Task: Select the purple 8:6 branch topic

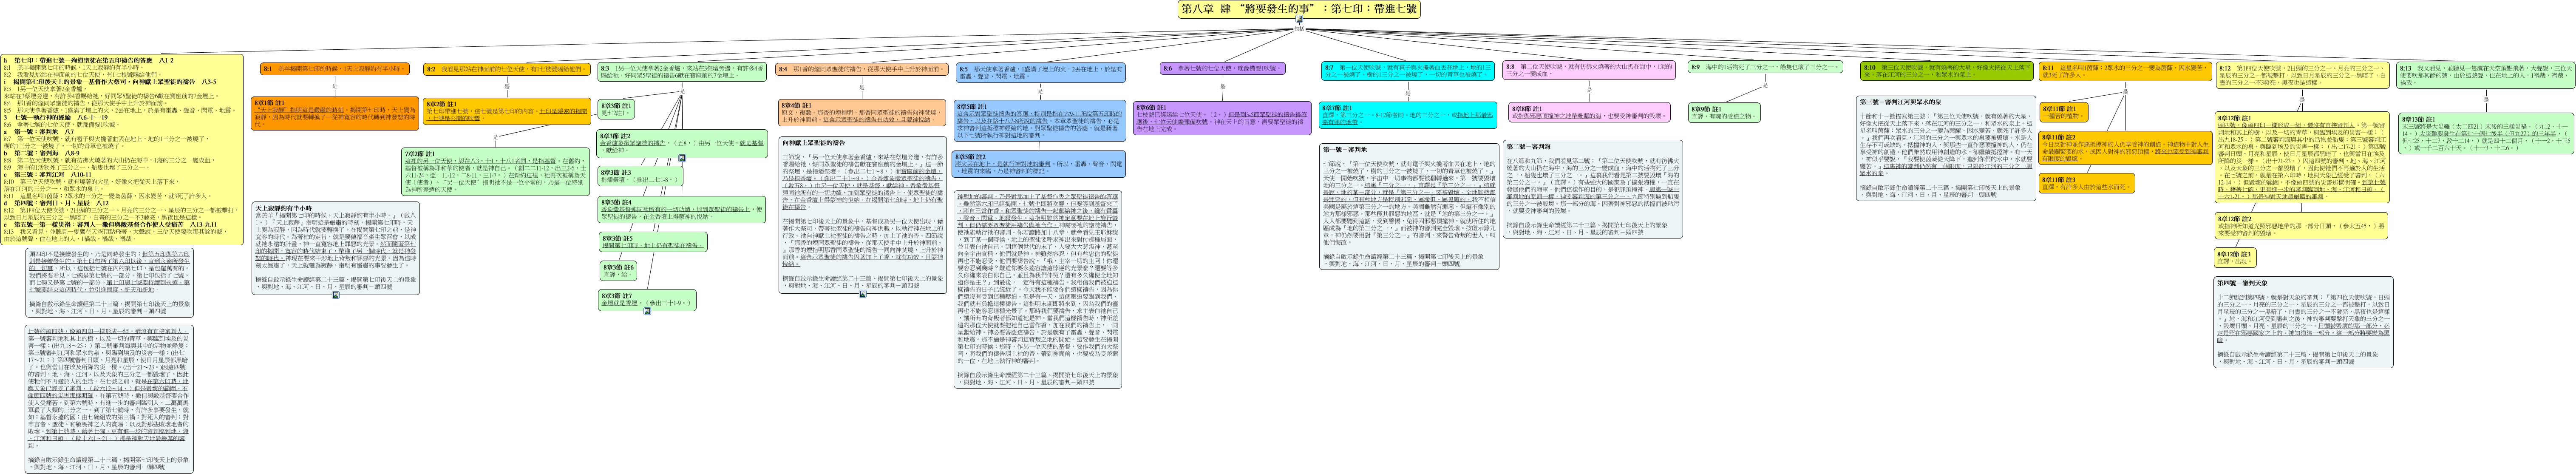Action: tap(1223, 69)
